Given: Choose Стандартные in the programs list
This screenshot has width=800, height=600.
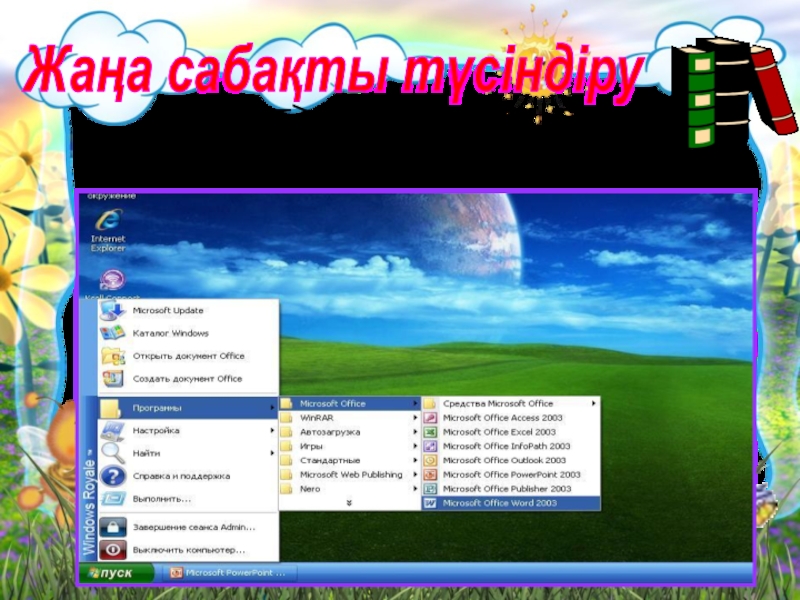Looking at the screenshot, I should [x=330, y=461].
